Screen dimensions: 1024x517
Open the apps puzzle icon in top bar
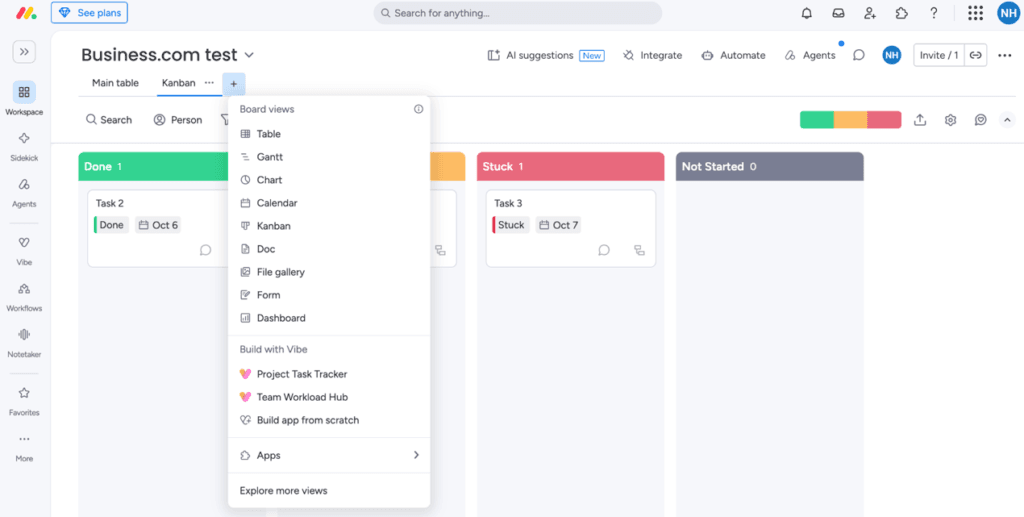point(902,13)
